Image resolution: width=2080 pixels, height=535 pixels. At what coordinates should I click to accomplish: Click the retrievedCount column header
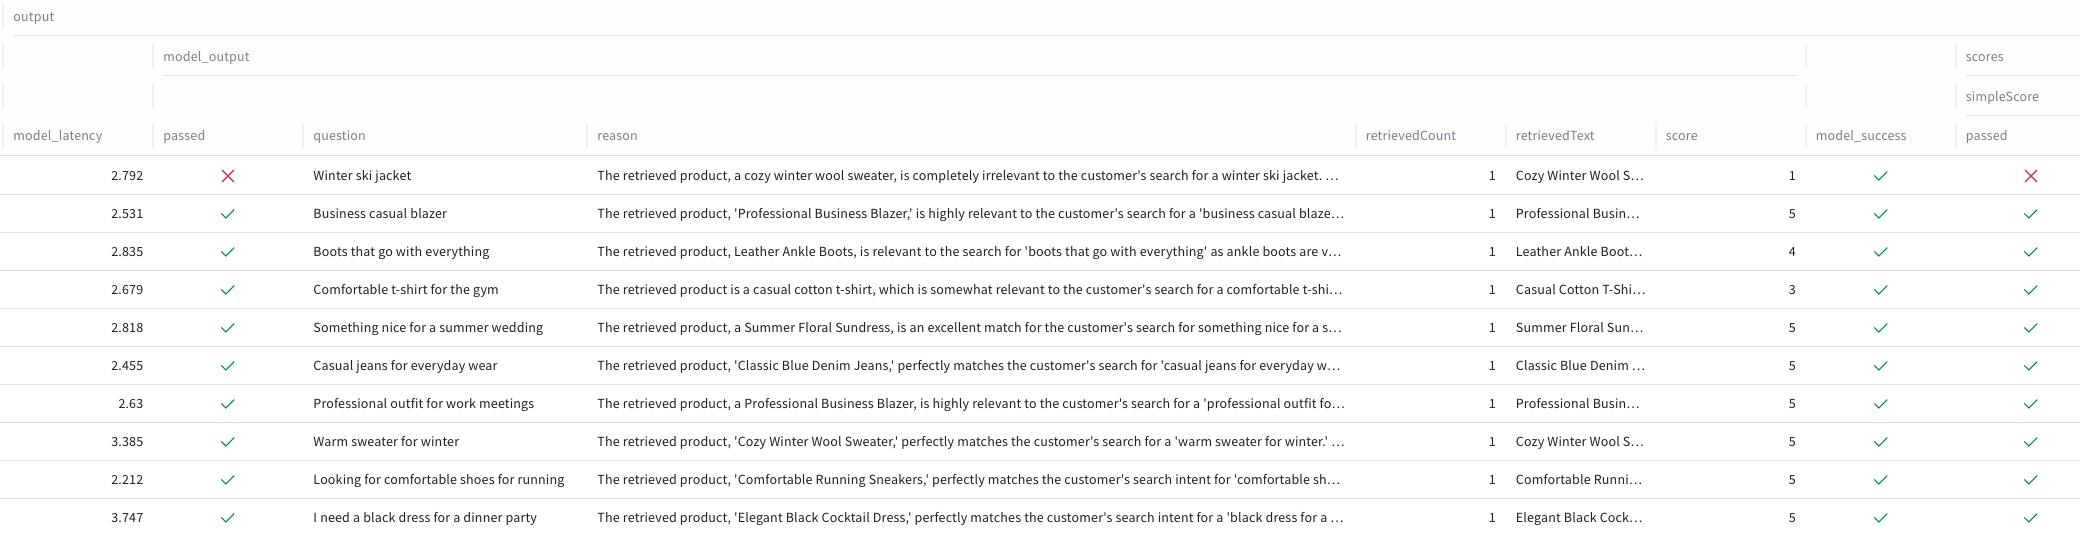(x=1410, y=136)
